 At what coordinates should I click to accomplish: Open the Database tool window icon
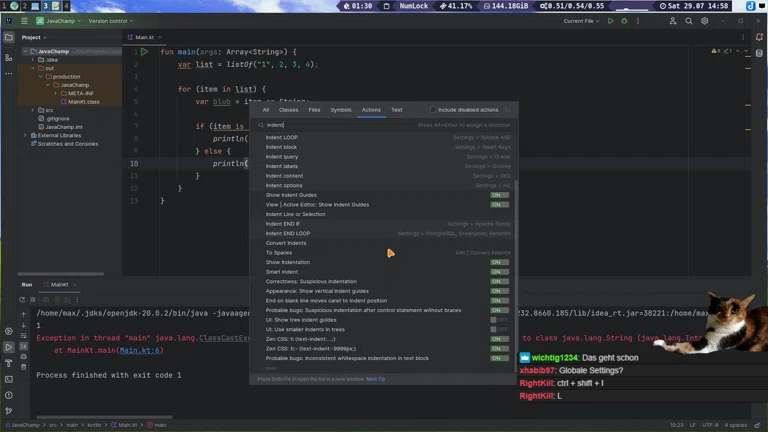pos(759,53)
